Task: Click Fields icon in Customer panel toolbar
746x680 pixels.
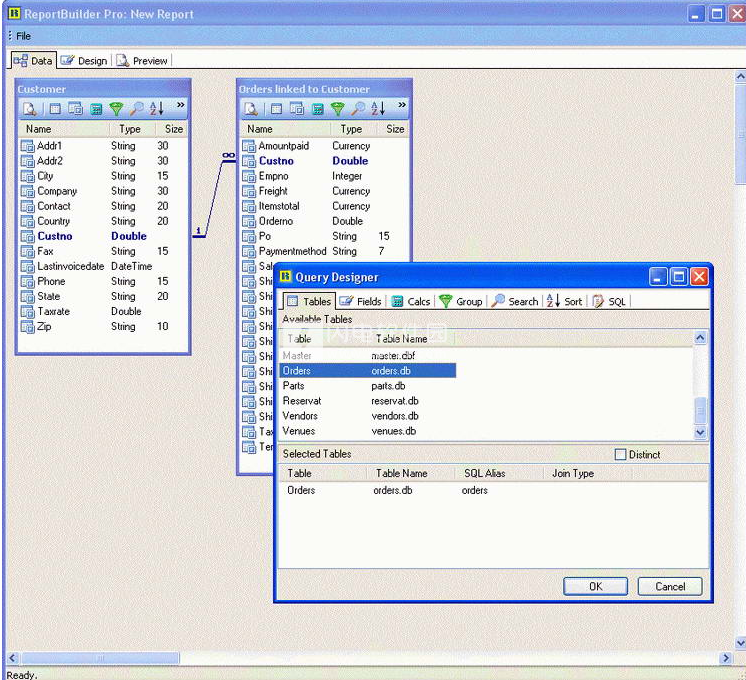Action: (x=75, y=109)
